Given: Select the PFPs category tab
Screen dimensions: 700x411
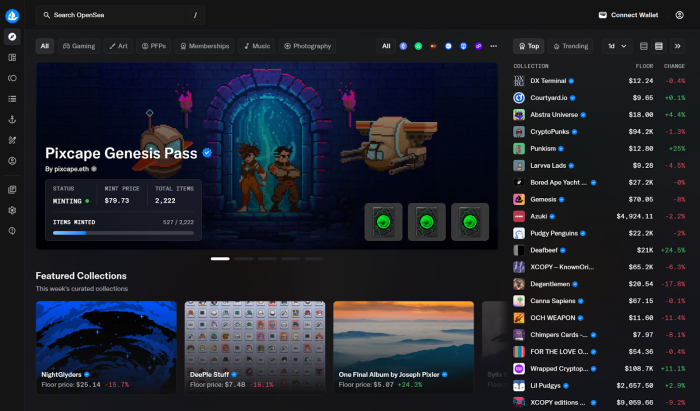Looking at the screenshot, I should [x=154, y=46].
